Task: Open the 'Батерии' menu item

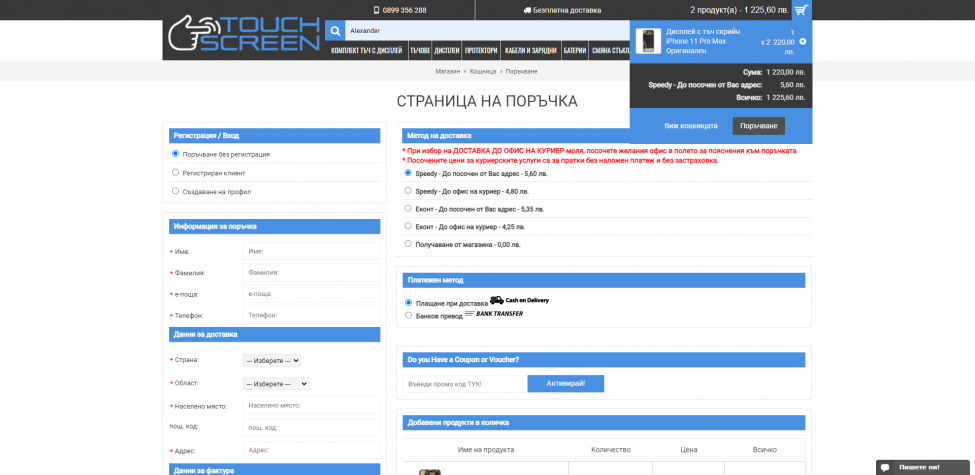Action: (575, 50)
